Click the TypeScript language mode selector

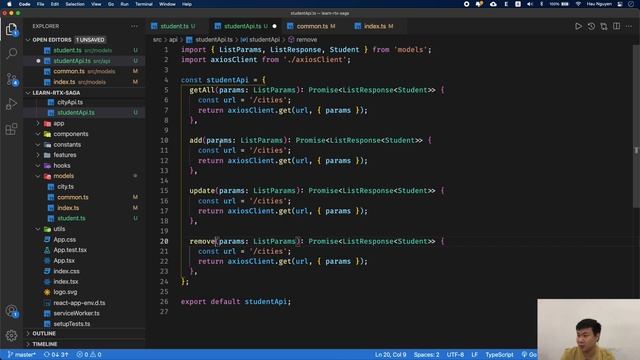pos(499,355)
